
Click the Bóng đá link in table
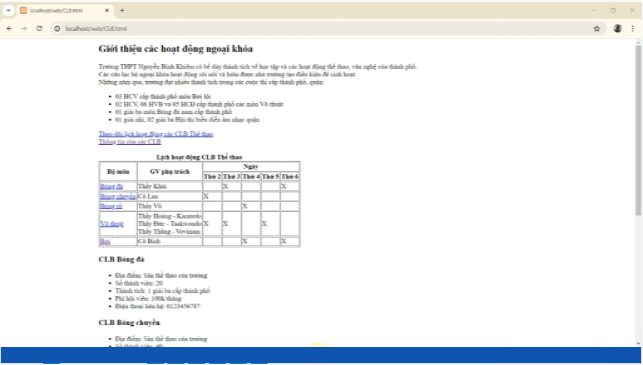(x=112, y=187)
